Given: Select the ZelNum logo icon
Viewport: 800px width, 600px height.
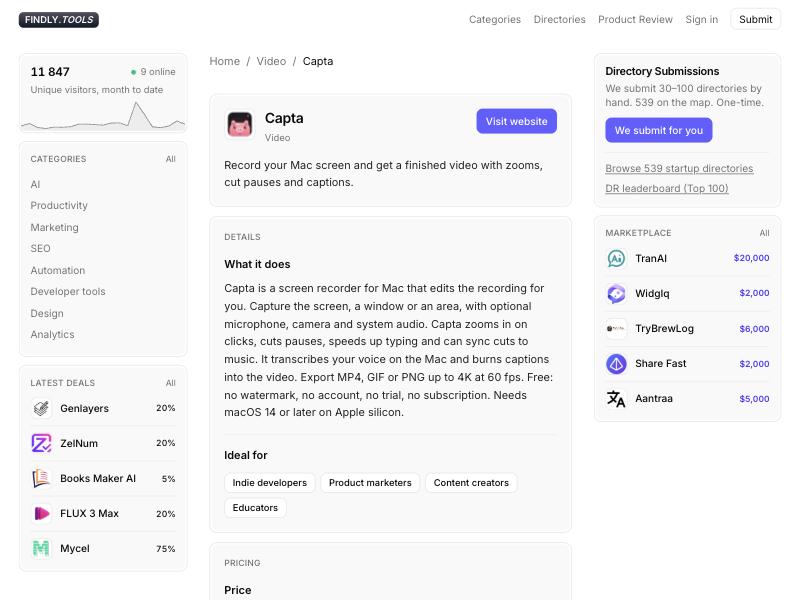Looking at the screenshot, I should click(x=41, y=443).
